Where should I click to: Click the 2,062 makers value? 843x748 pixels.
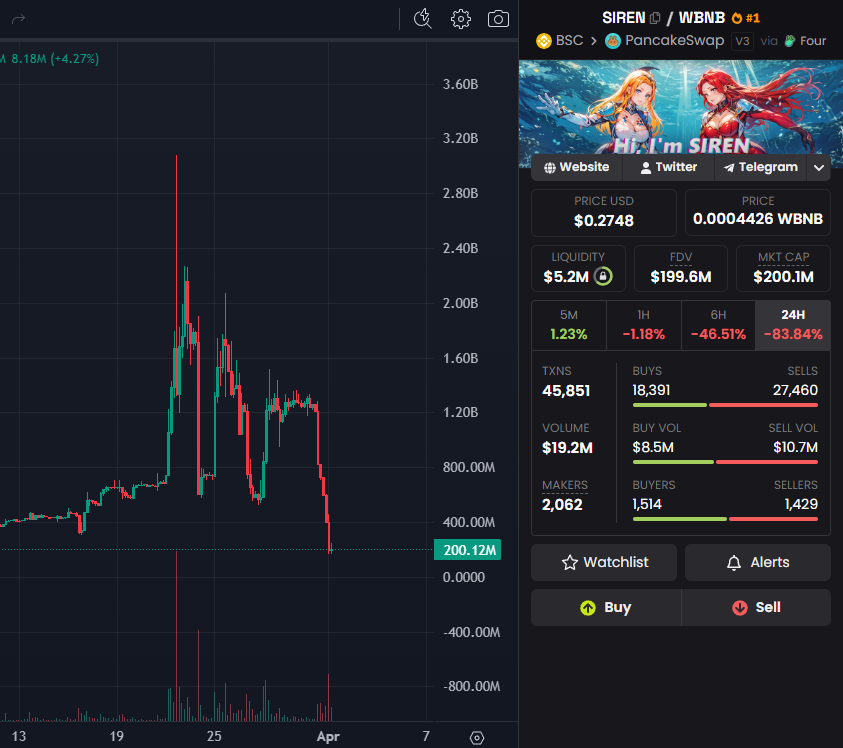[562, 505]
